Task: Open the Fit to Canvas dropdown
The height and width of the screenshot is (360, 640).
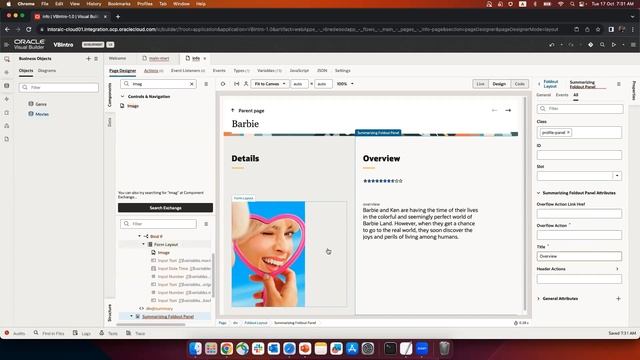Action: [270, 84]
